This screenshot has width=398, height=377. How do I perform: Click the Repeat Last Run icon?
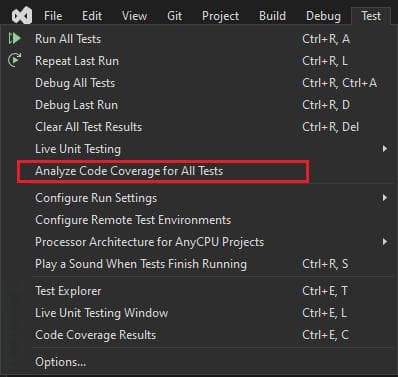click(x=15, y=60)
